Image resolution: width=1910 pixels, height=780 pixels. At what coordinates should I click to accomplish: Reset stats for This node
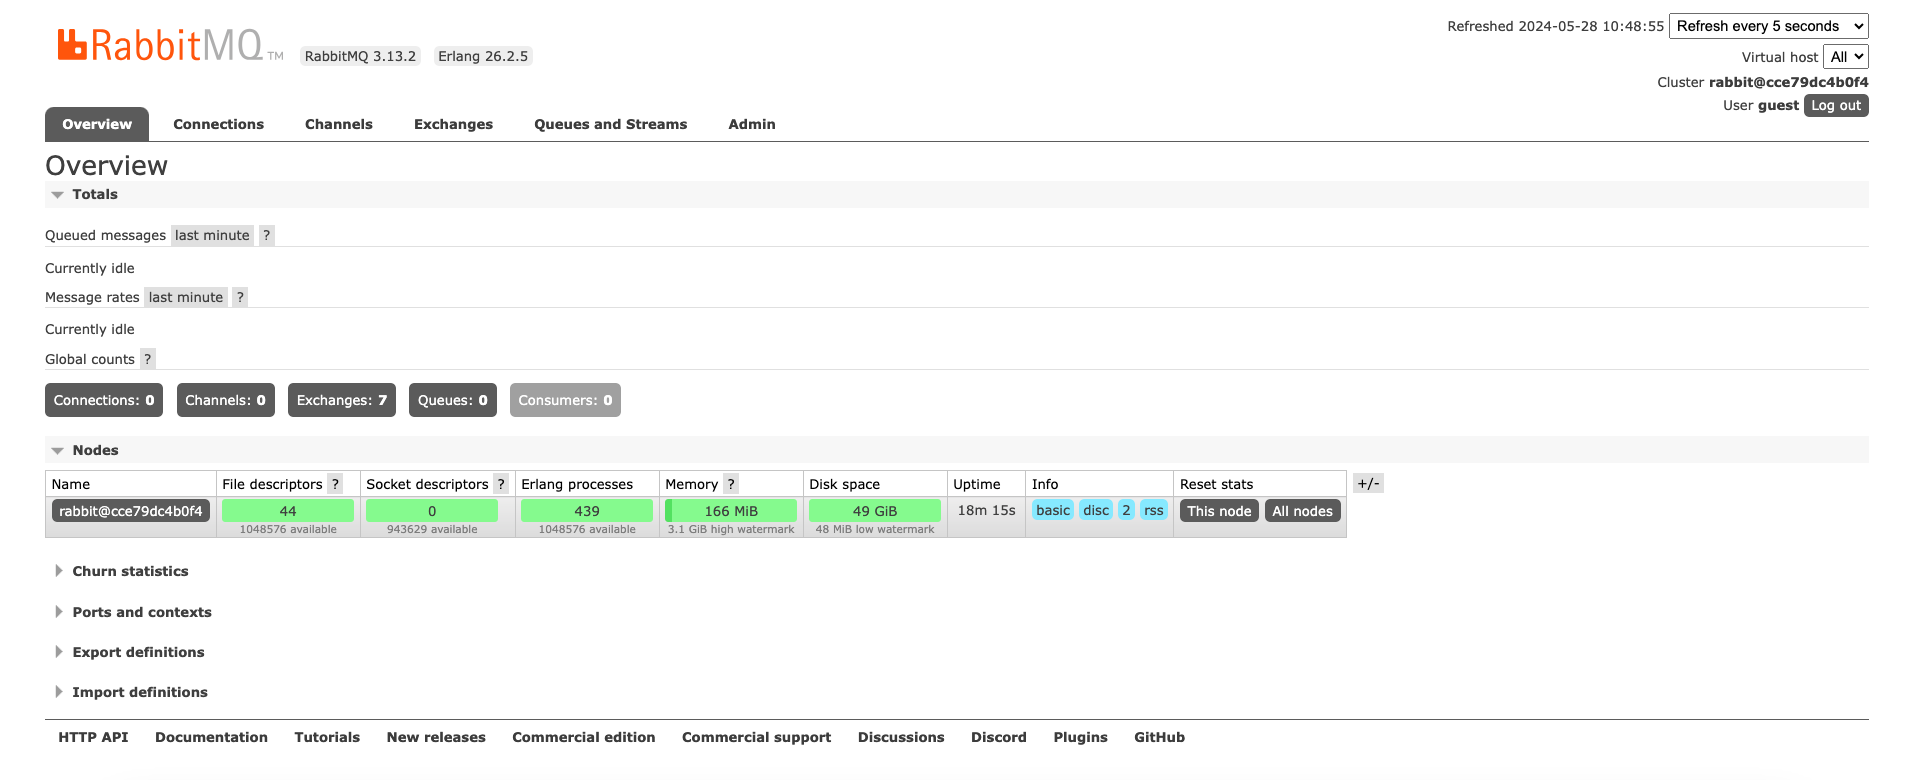pyautogui.click(x=1219, y=511)
